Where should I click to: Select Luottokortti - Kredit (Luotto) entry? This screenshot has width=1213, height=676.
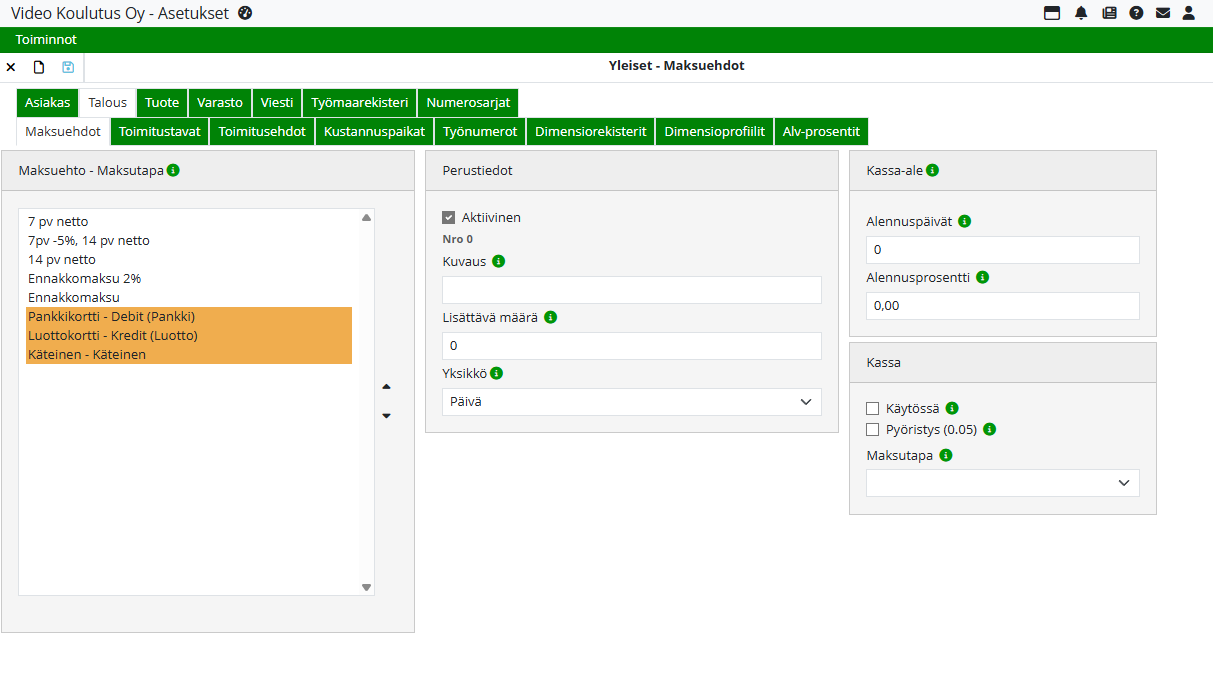coord(113,335)
